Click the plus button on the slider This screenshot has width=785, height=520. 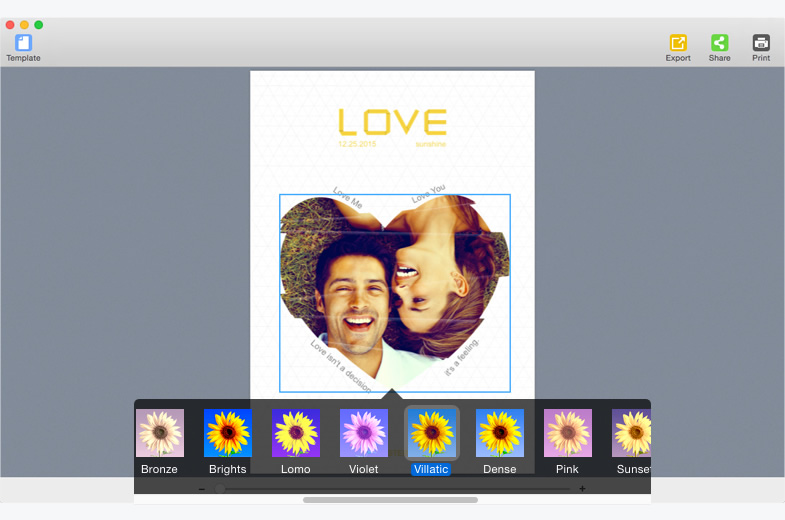(583, 489)
